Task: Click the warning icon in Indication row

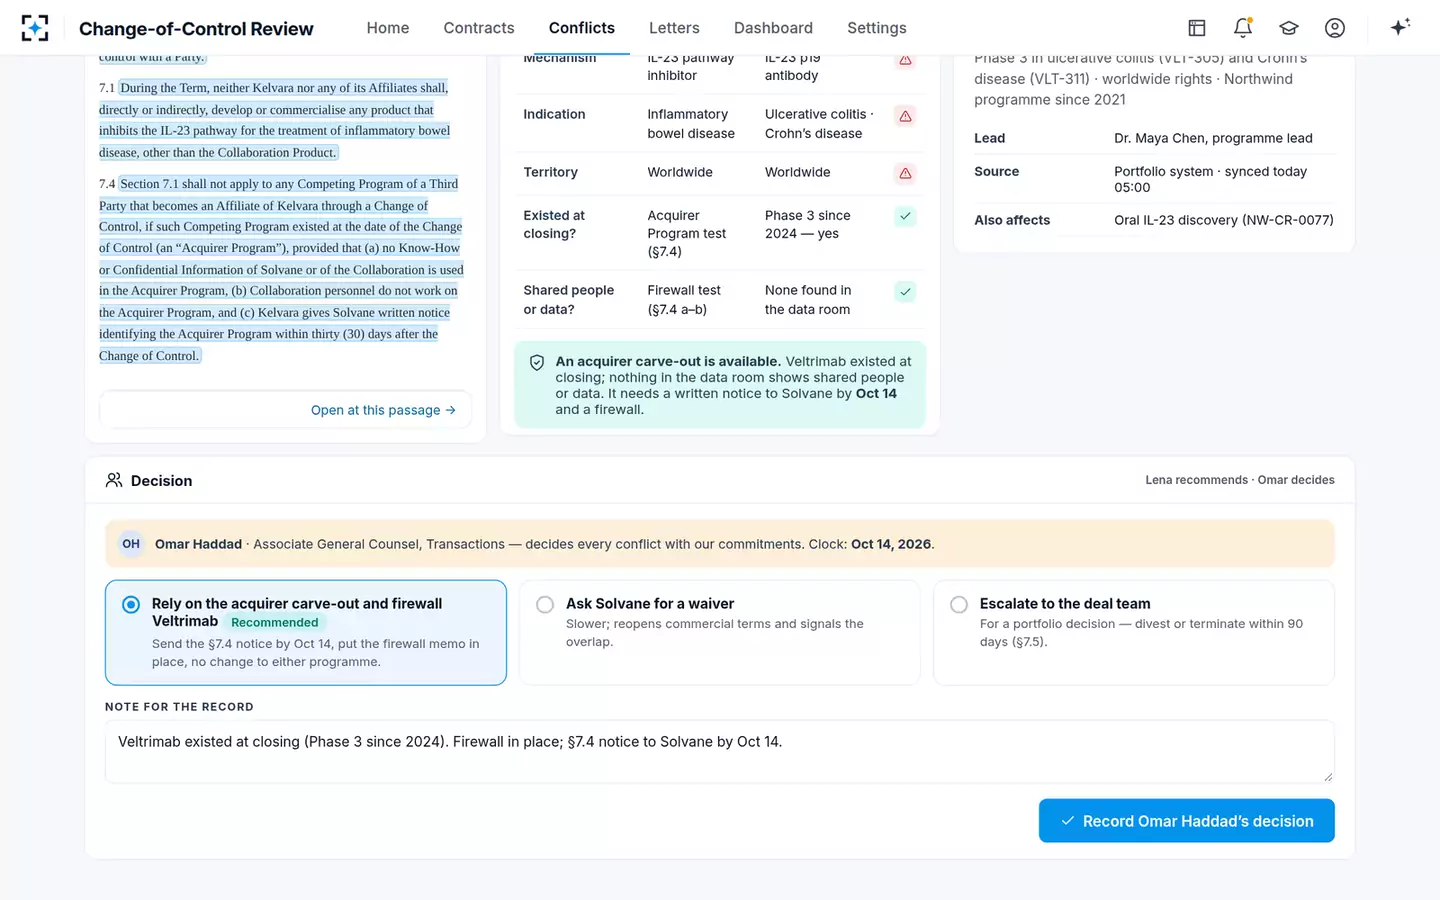Action: tap(905, 116)
